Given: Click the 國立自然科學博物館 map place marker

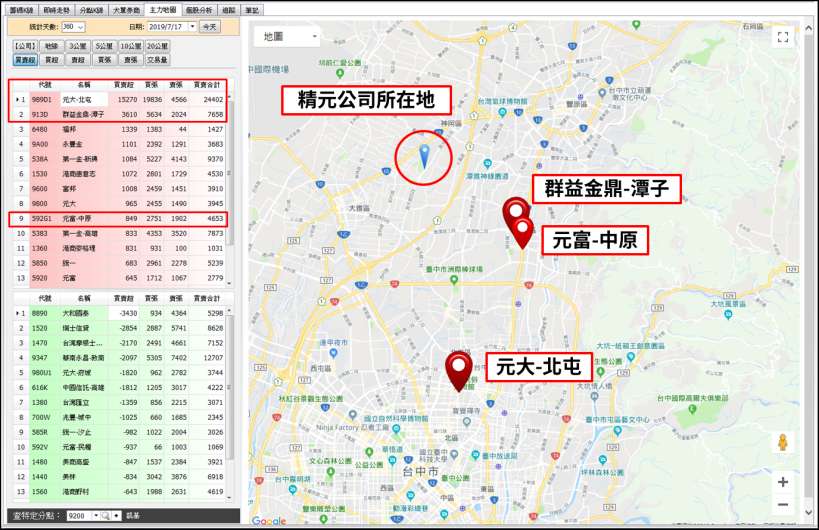Looking at the screenshot, I should point(396,429).
